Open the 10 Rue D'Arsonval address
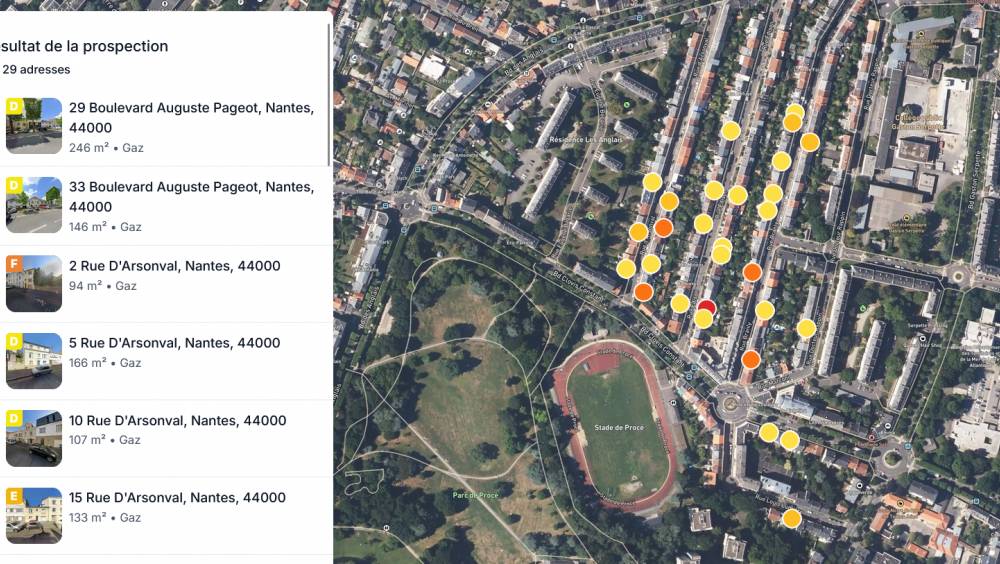This screenshot has height=564, width=1000. point(165,438)
